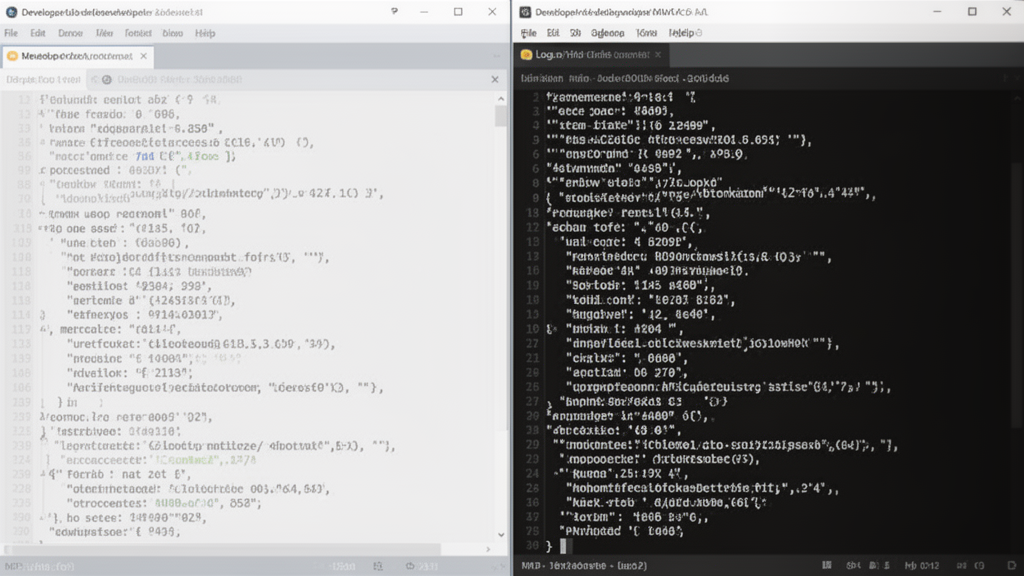Image resolution: width=1024 pixels, height=576 pixels.
Task: Click the app icon in the light window's title bar
Action: [11, 12]
